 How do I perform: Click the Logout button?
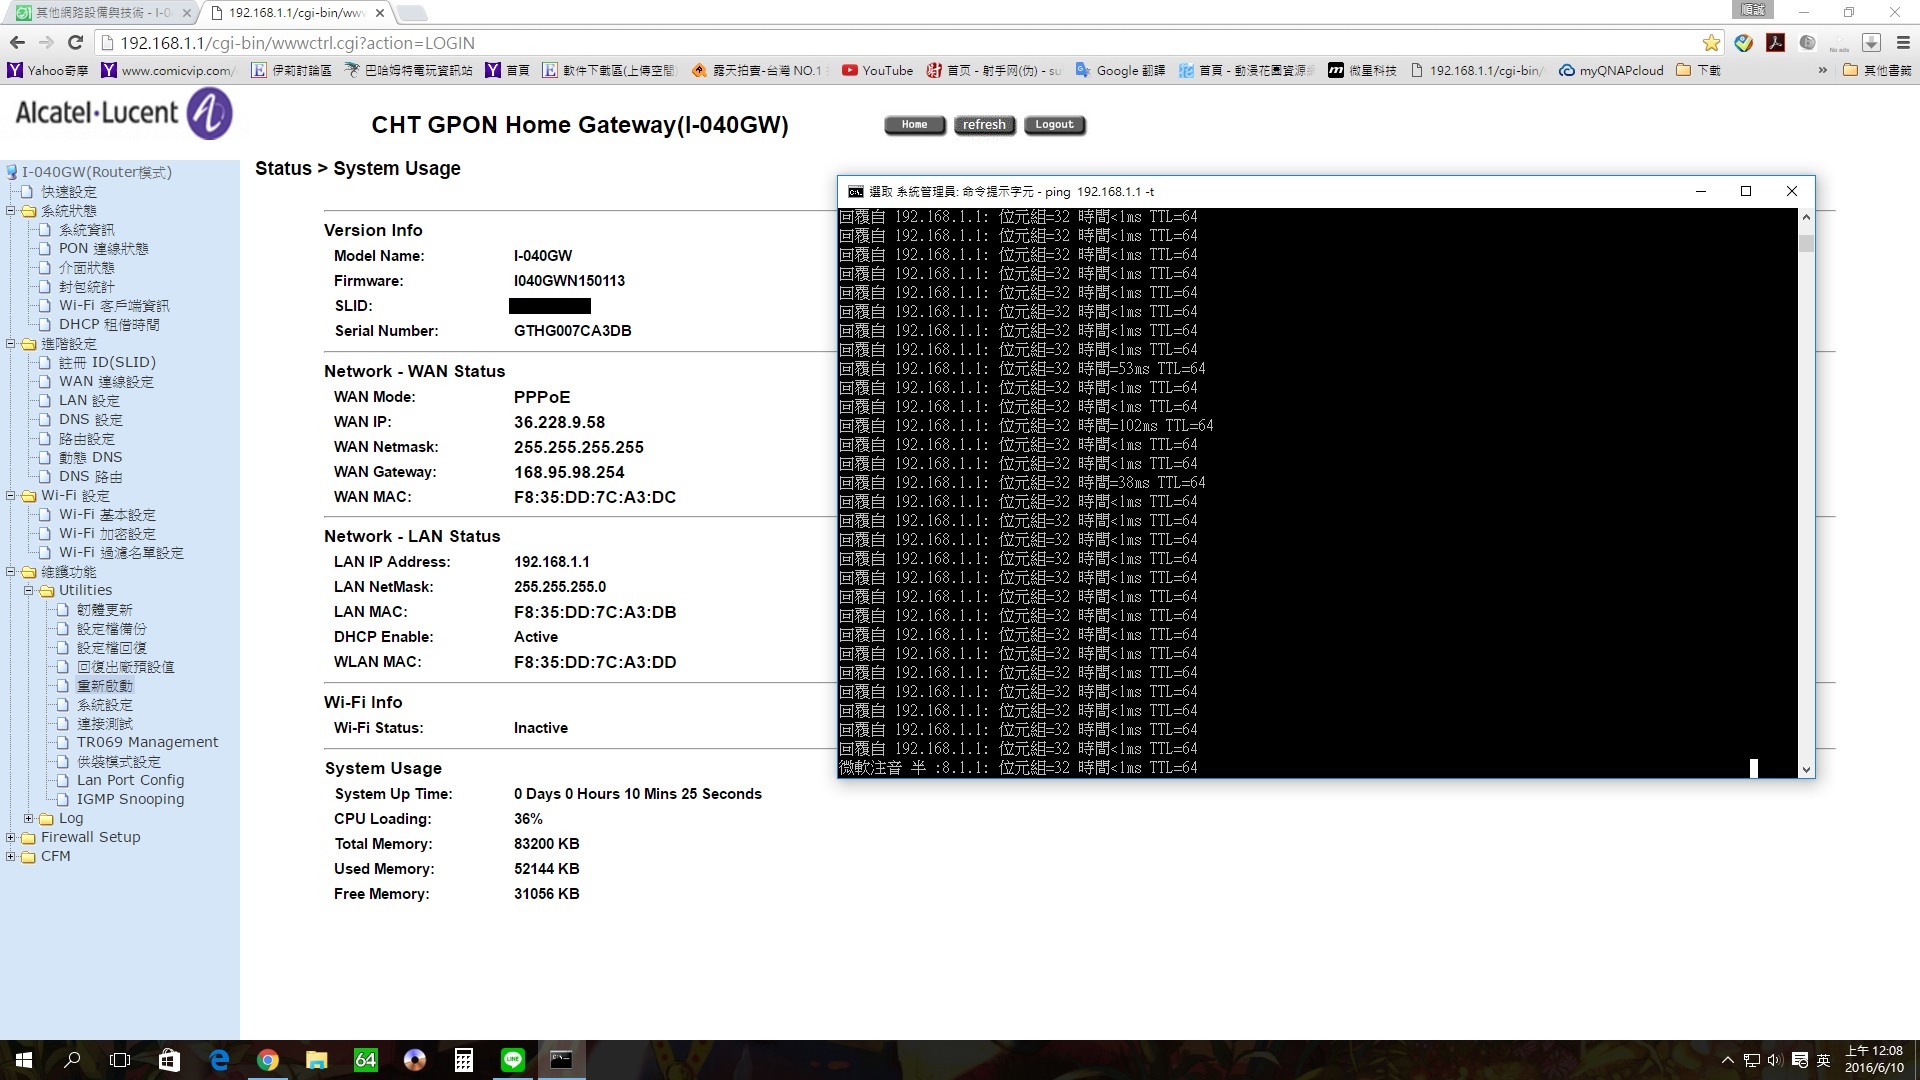point(1054,125)
